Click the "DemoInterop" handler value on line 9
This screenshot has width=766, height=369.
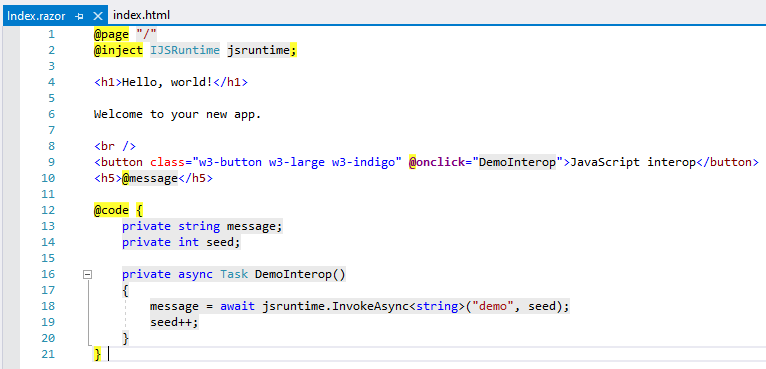(518, 162)
